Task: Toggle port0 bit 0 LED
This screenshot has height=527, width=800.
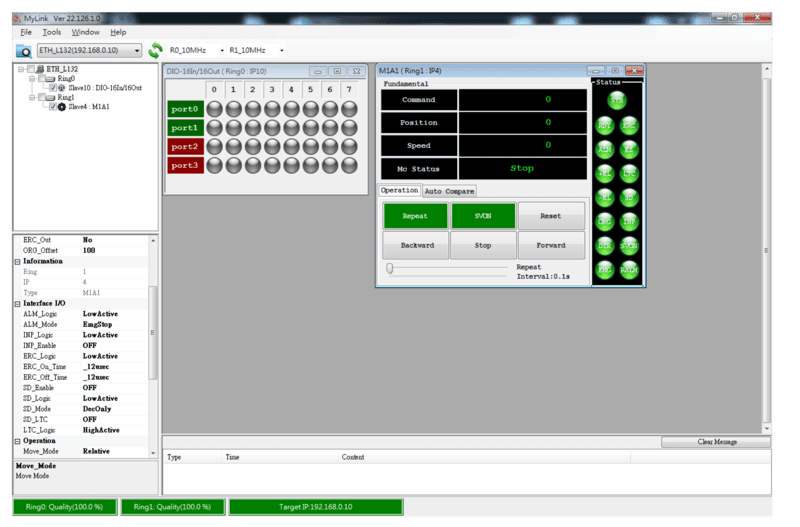Action: pos(214,109)
